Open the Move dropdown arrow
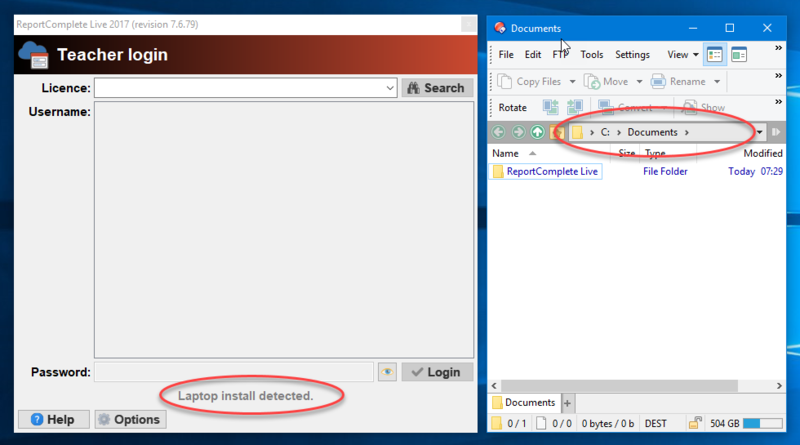The image size is (800, 445). [x=639, y=82]
